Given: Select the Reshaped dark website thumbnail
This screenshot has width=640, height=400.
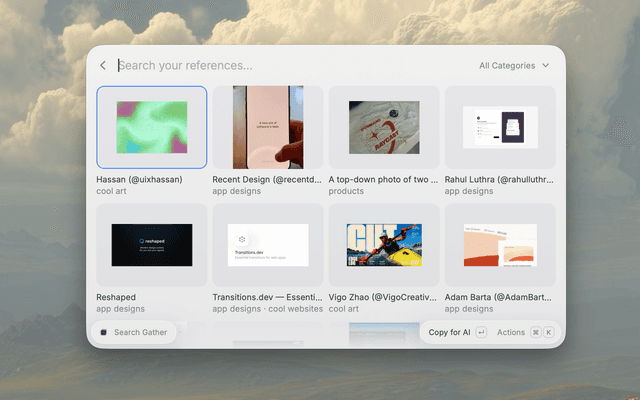Looking at the screenshot, I should pos(152,245).
